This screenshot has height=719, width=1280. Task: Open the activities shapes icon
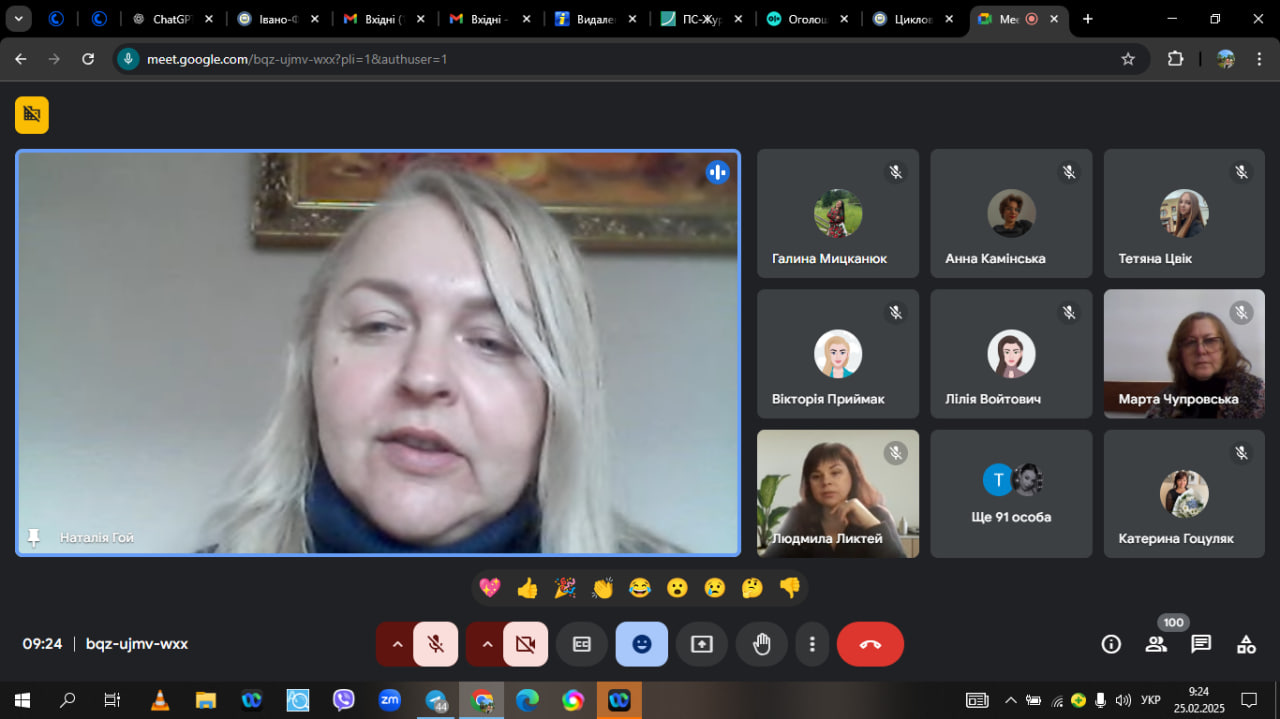click(1246, 644)
